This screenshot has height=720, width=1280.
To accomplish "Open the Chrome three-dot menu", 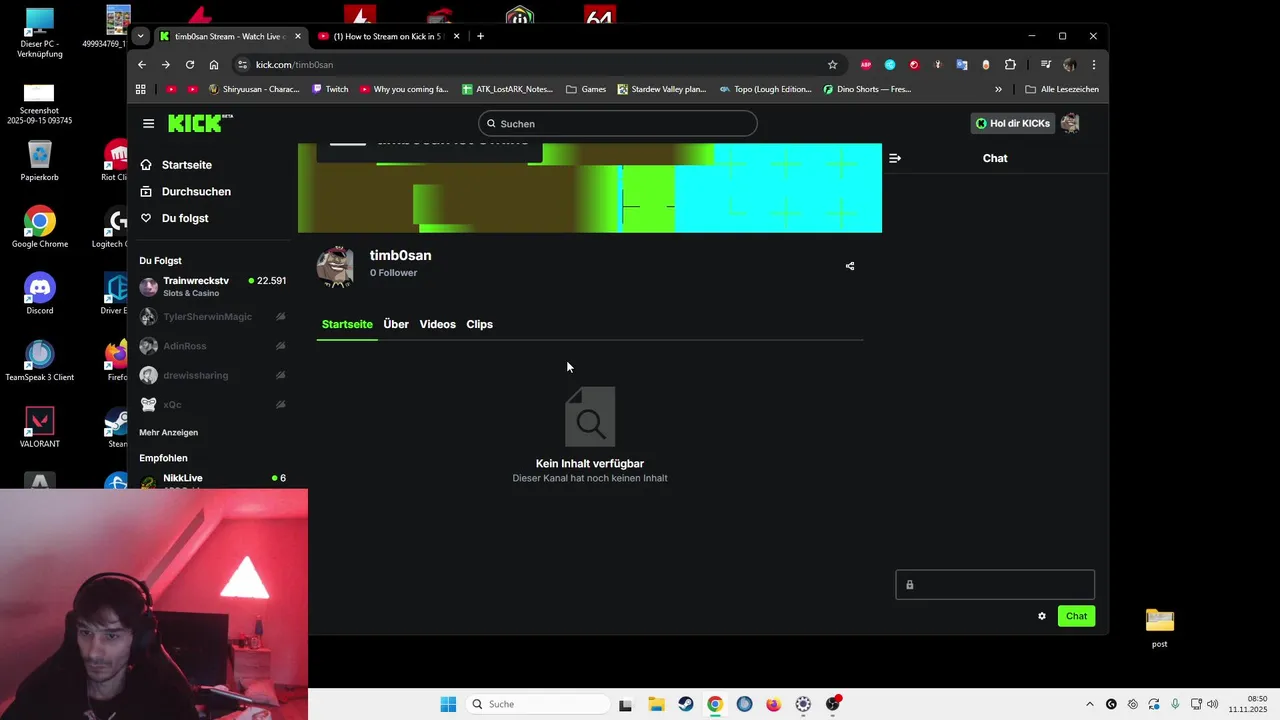I will [1094, 65].
